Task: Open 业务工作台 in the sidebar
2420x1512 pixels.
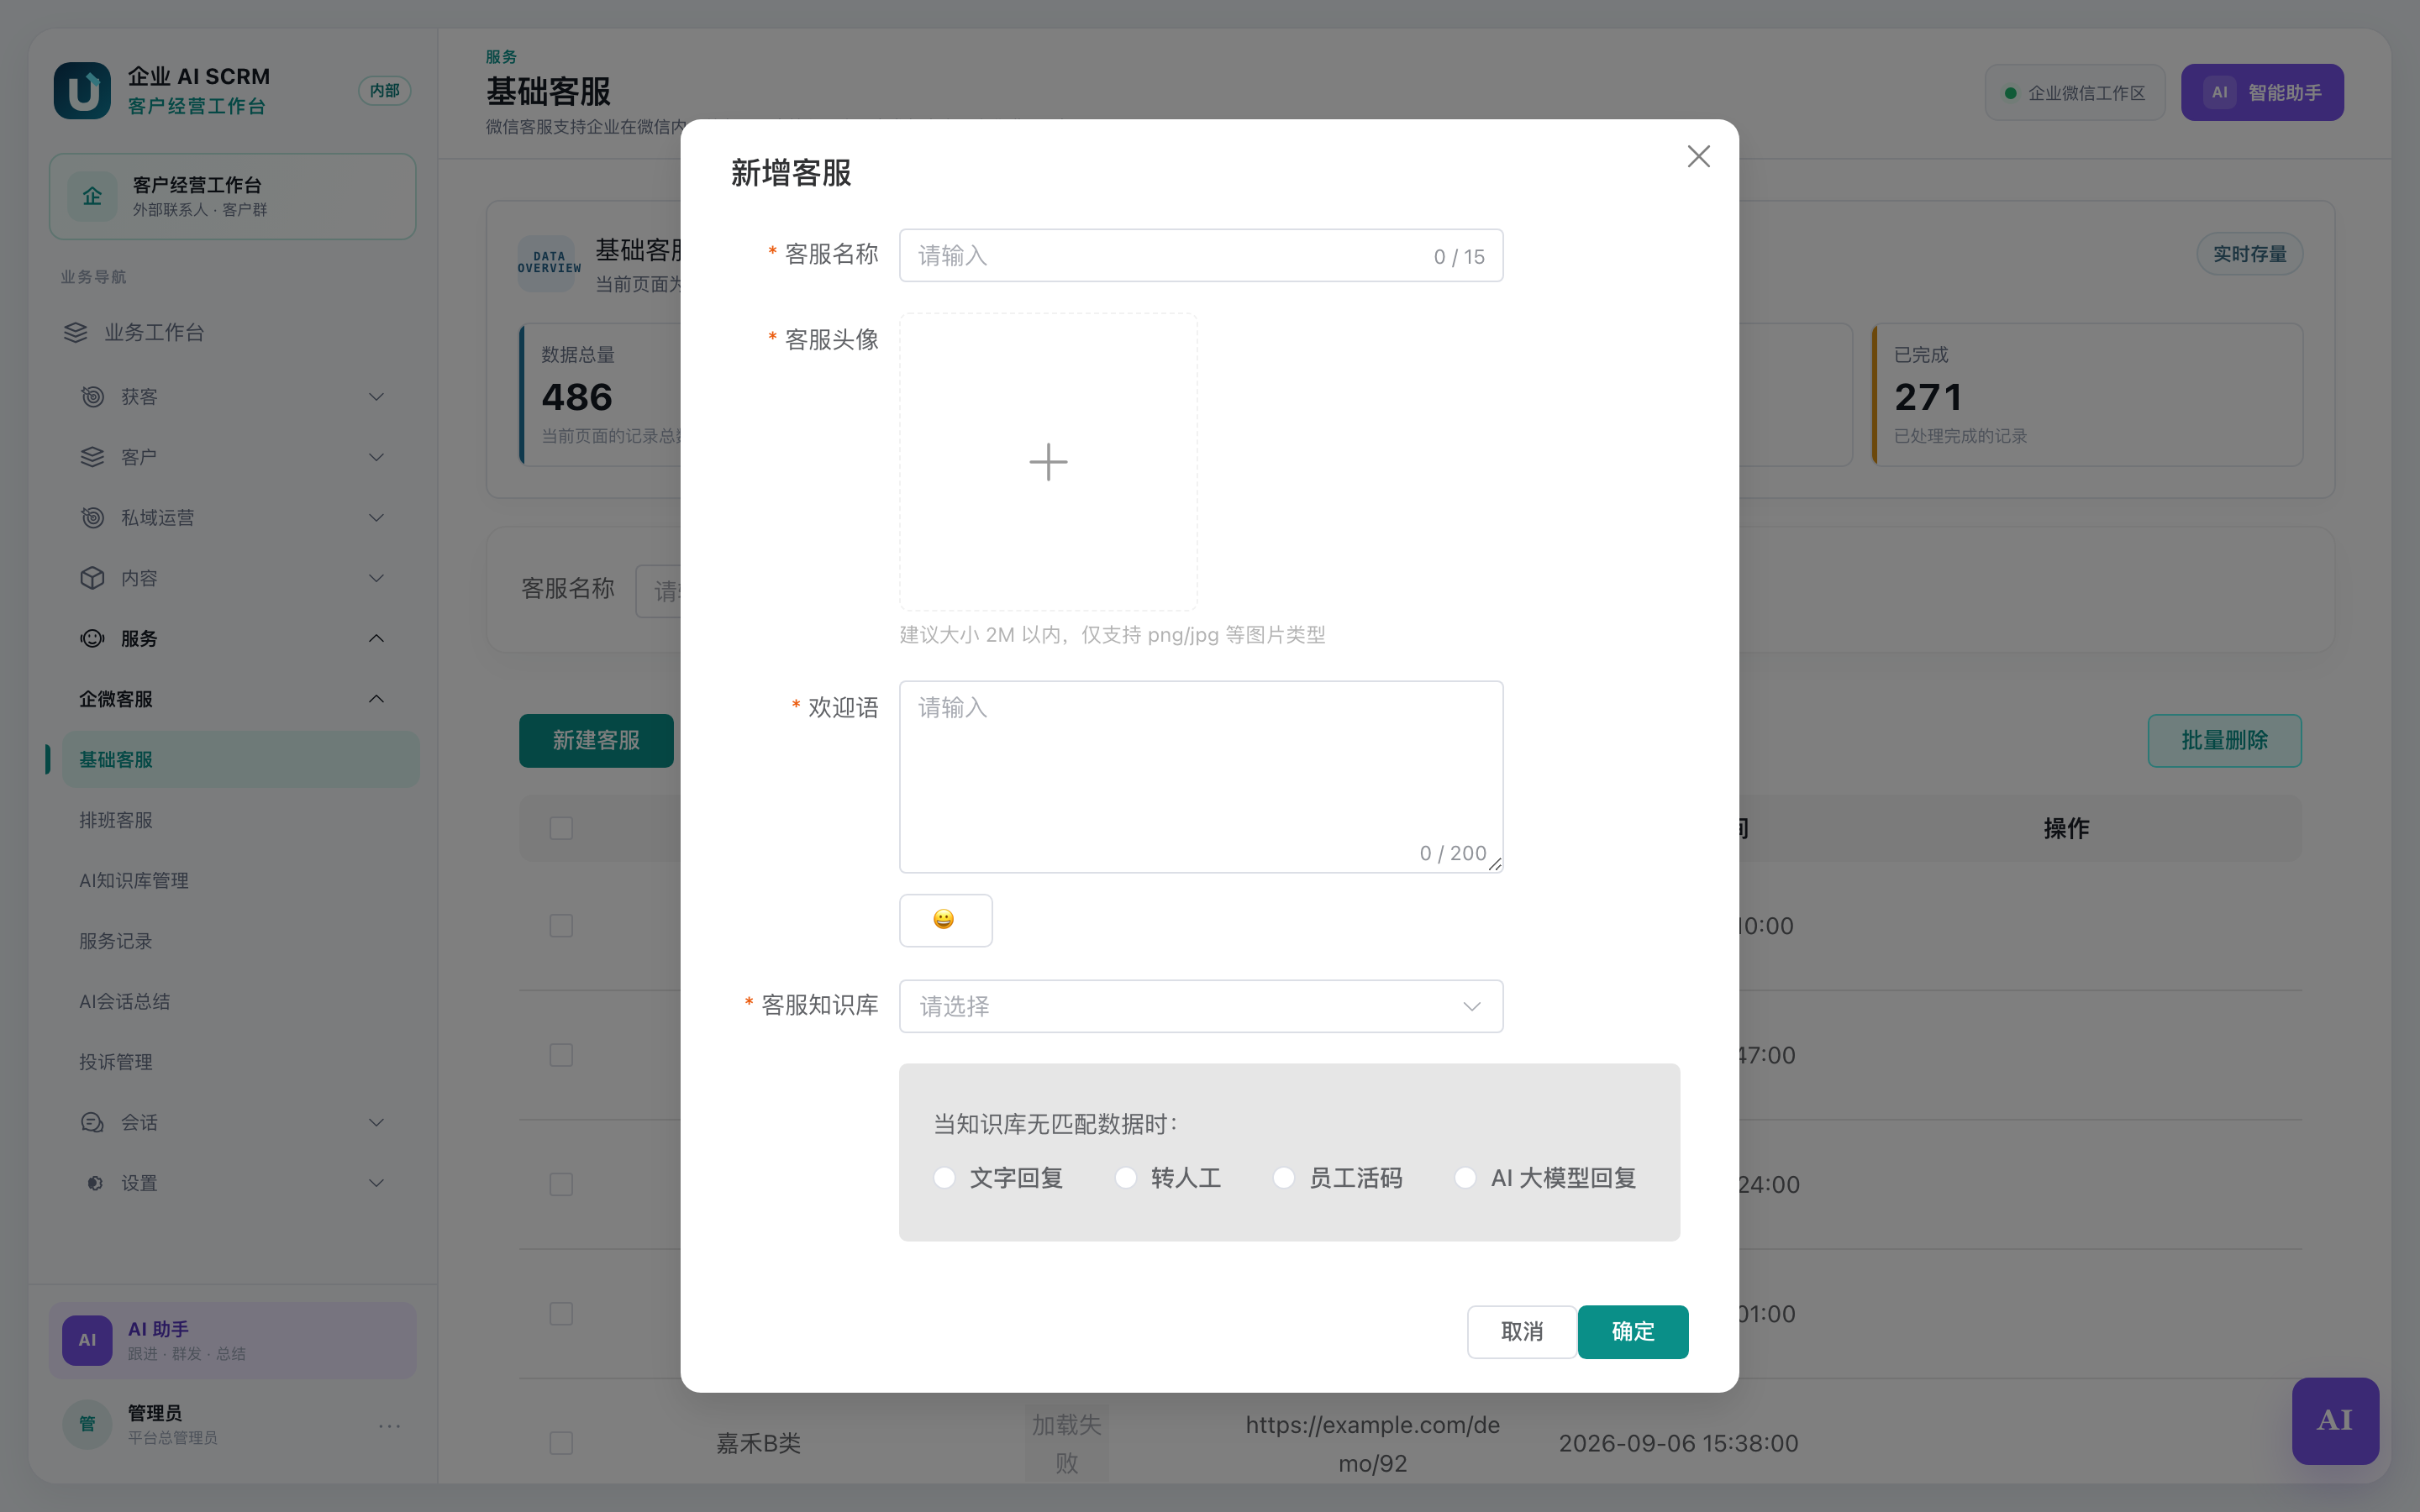Action: point(232,332)
